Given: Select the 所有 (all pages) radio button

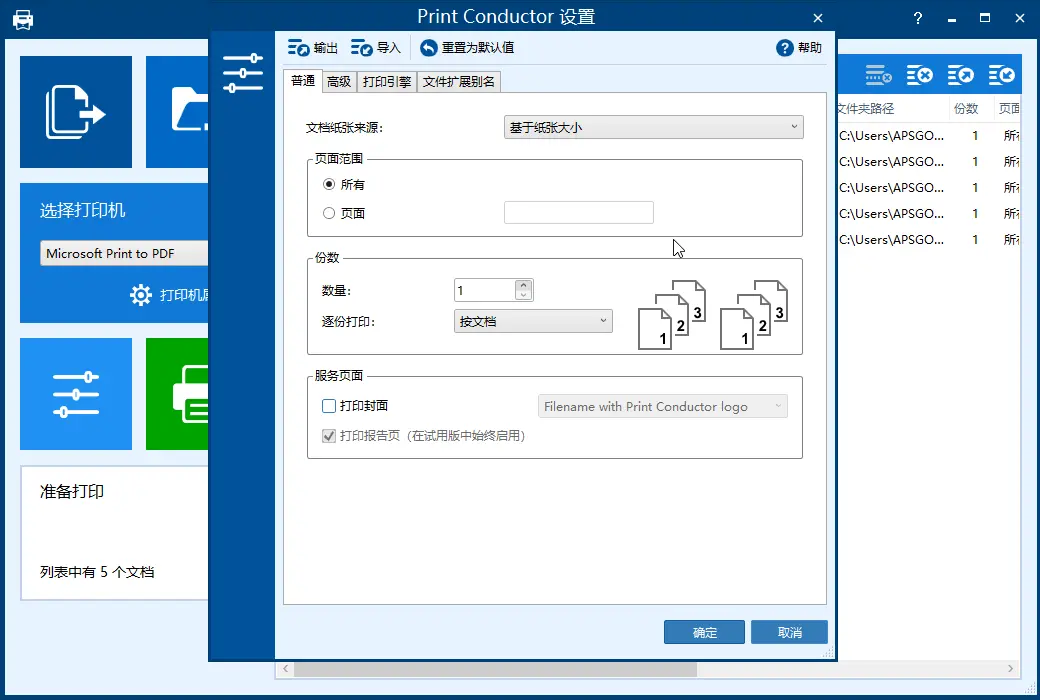Looking at the screenshot, I should click(329, 184).
